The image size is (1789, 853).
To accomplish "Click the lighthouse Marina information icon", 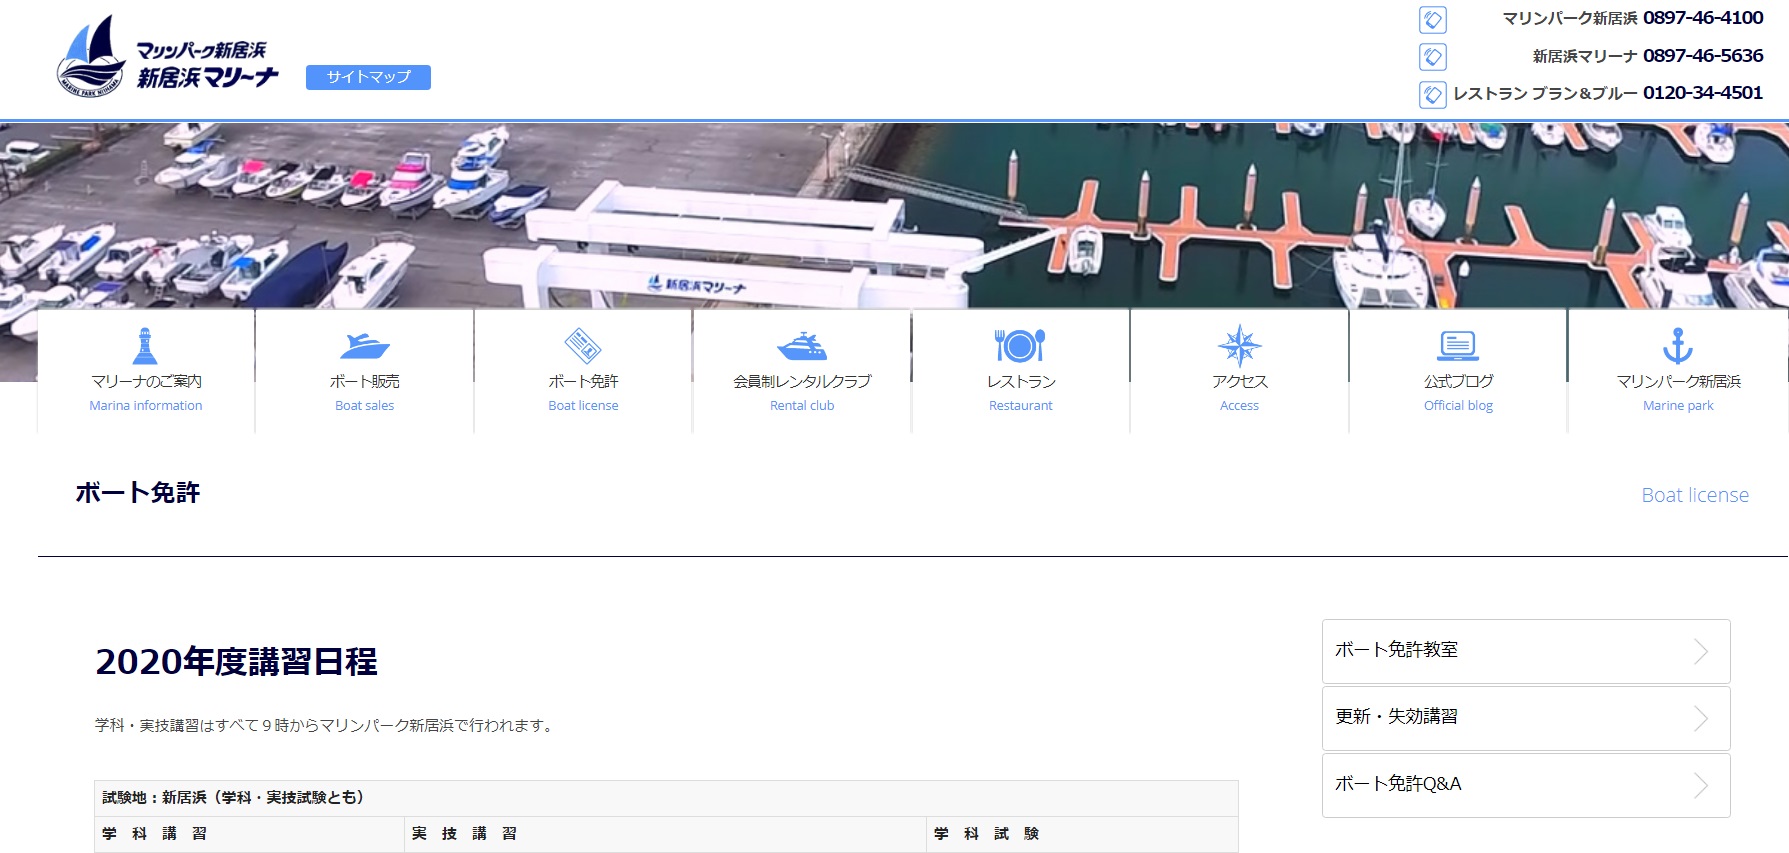I will 146,346.
